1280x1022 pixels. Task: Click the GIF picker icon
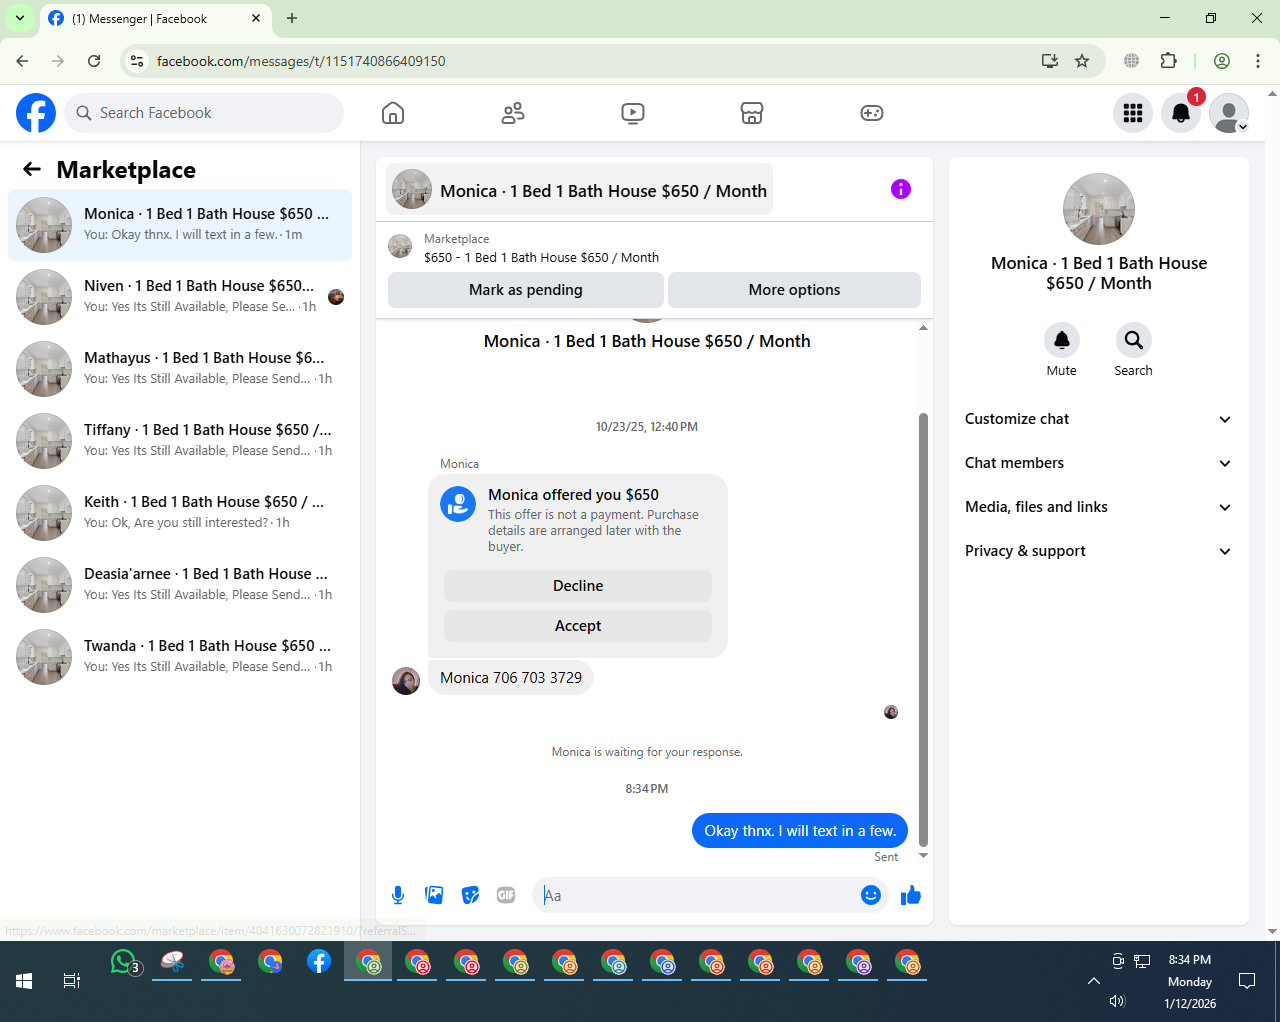506,895
